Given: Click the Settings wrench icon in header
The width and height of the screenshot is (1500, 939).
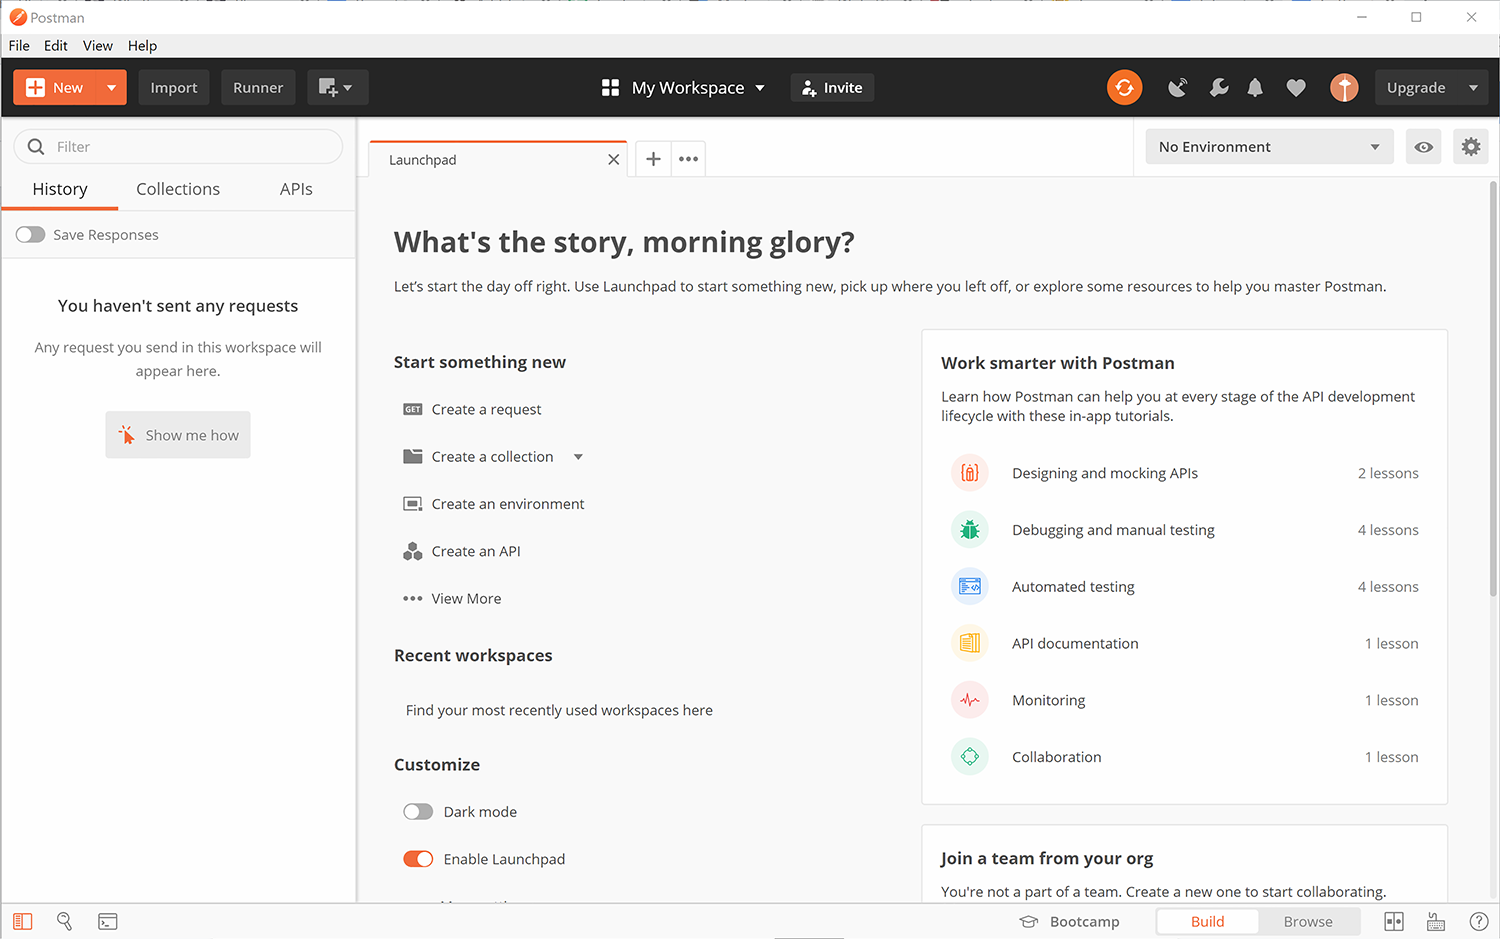Looking at the screenshot, I should point(1218,87).
